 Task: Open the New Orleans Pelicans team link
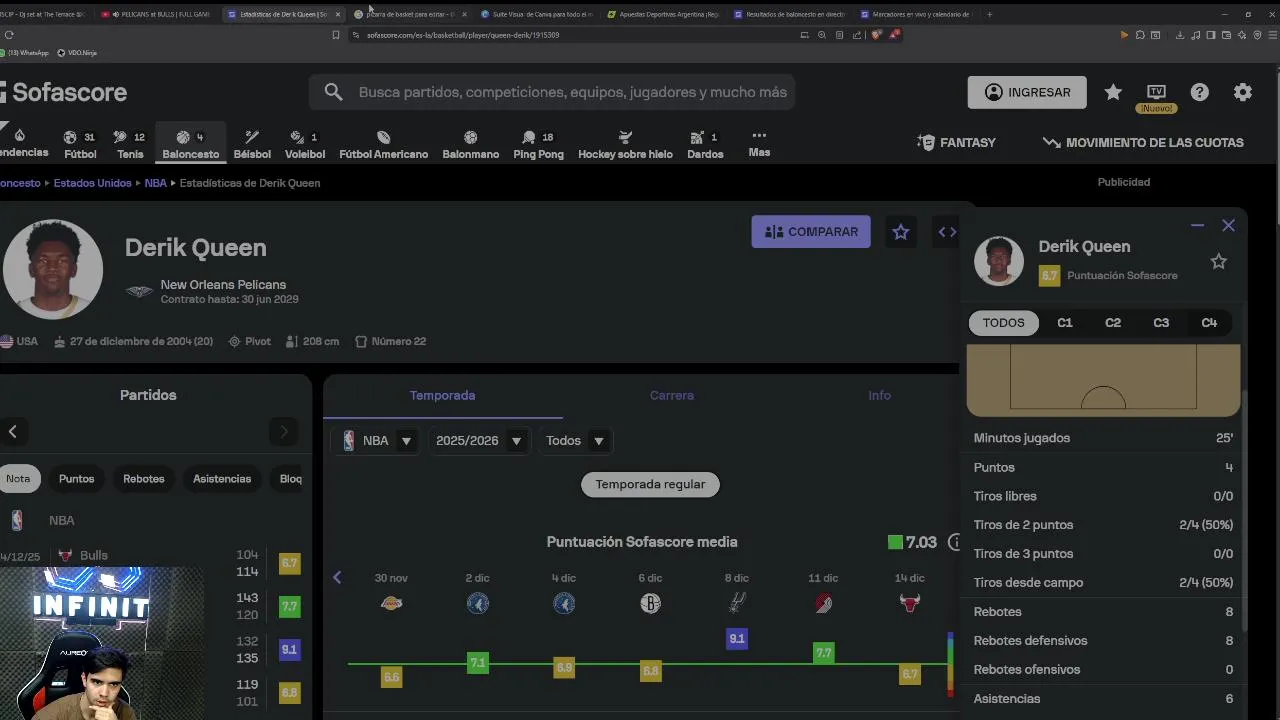[223, 285]
